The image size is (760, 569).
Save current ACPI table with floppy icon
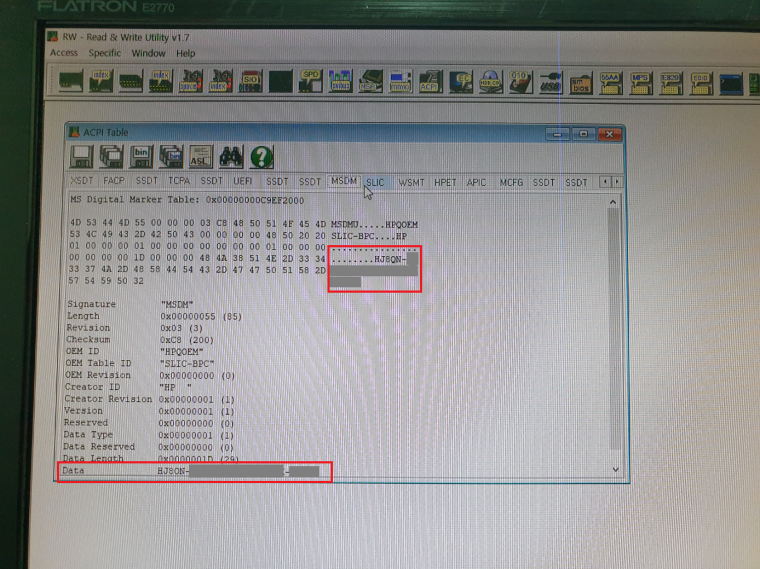pyautogui.click(x=81, y=157)
